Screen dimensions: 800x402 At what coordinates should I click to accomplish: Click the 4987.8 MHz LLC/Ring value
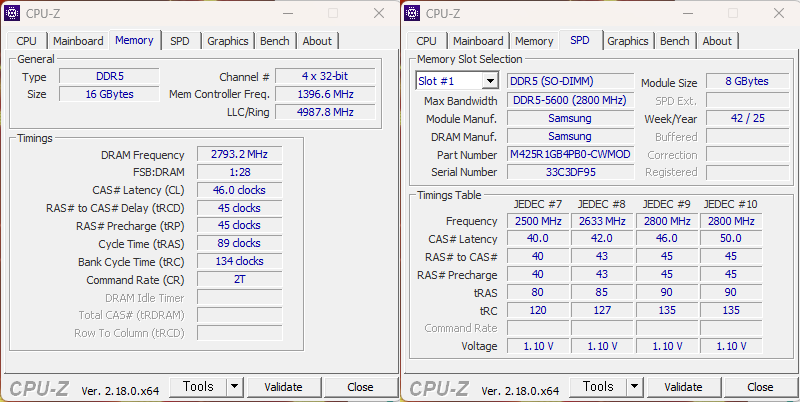click(325, 112)
